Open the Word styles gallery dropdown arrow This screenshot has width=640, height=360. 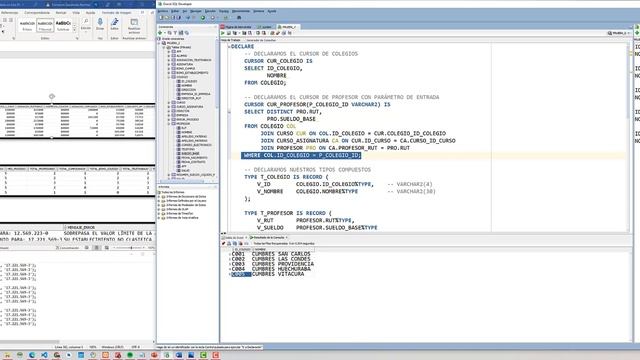click(x=74, y=30)
